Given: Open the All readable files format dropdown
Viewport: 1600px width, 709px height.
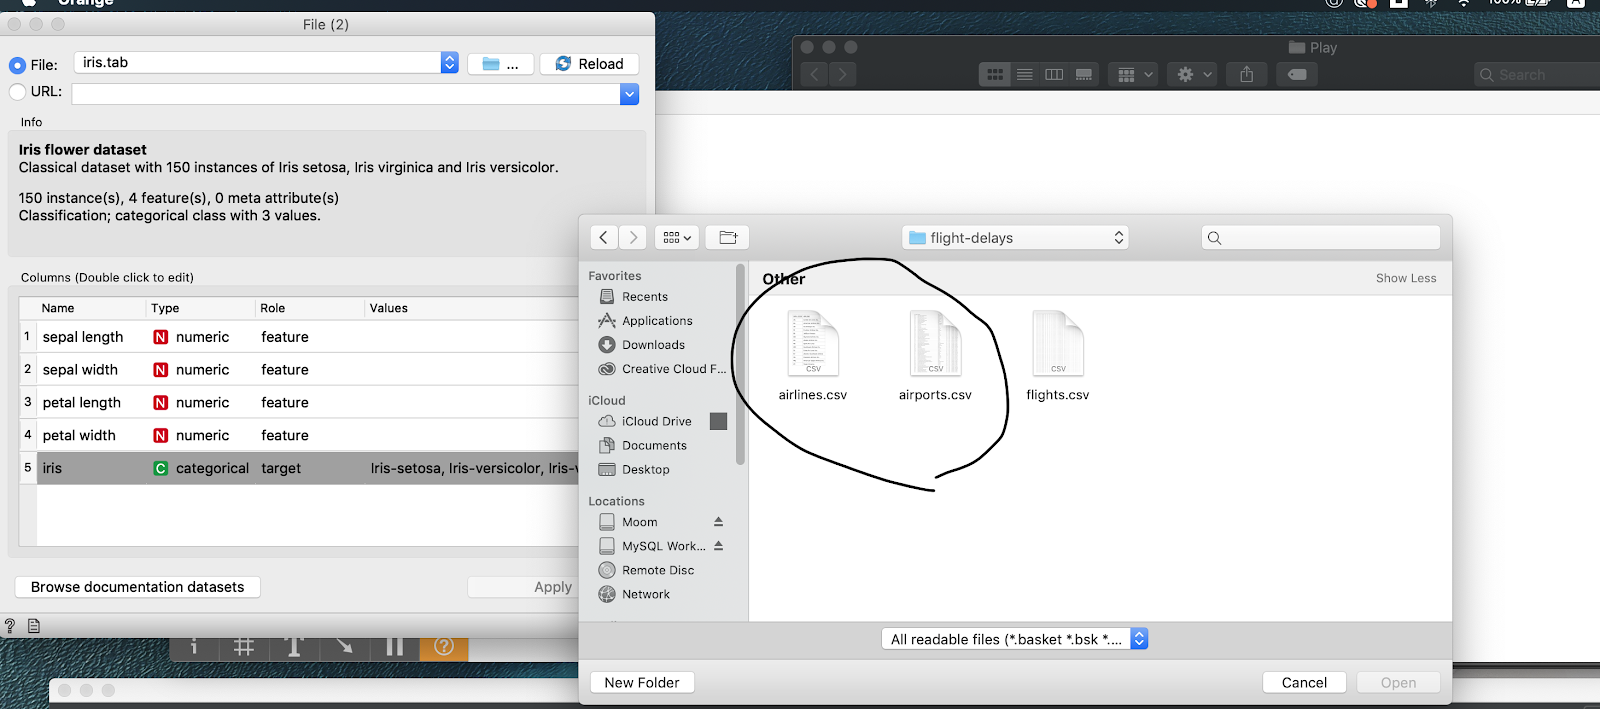Looking at the screenshot, I should point(1015,639).
